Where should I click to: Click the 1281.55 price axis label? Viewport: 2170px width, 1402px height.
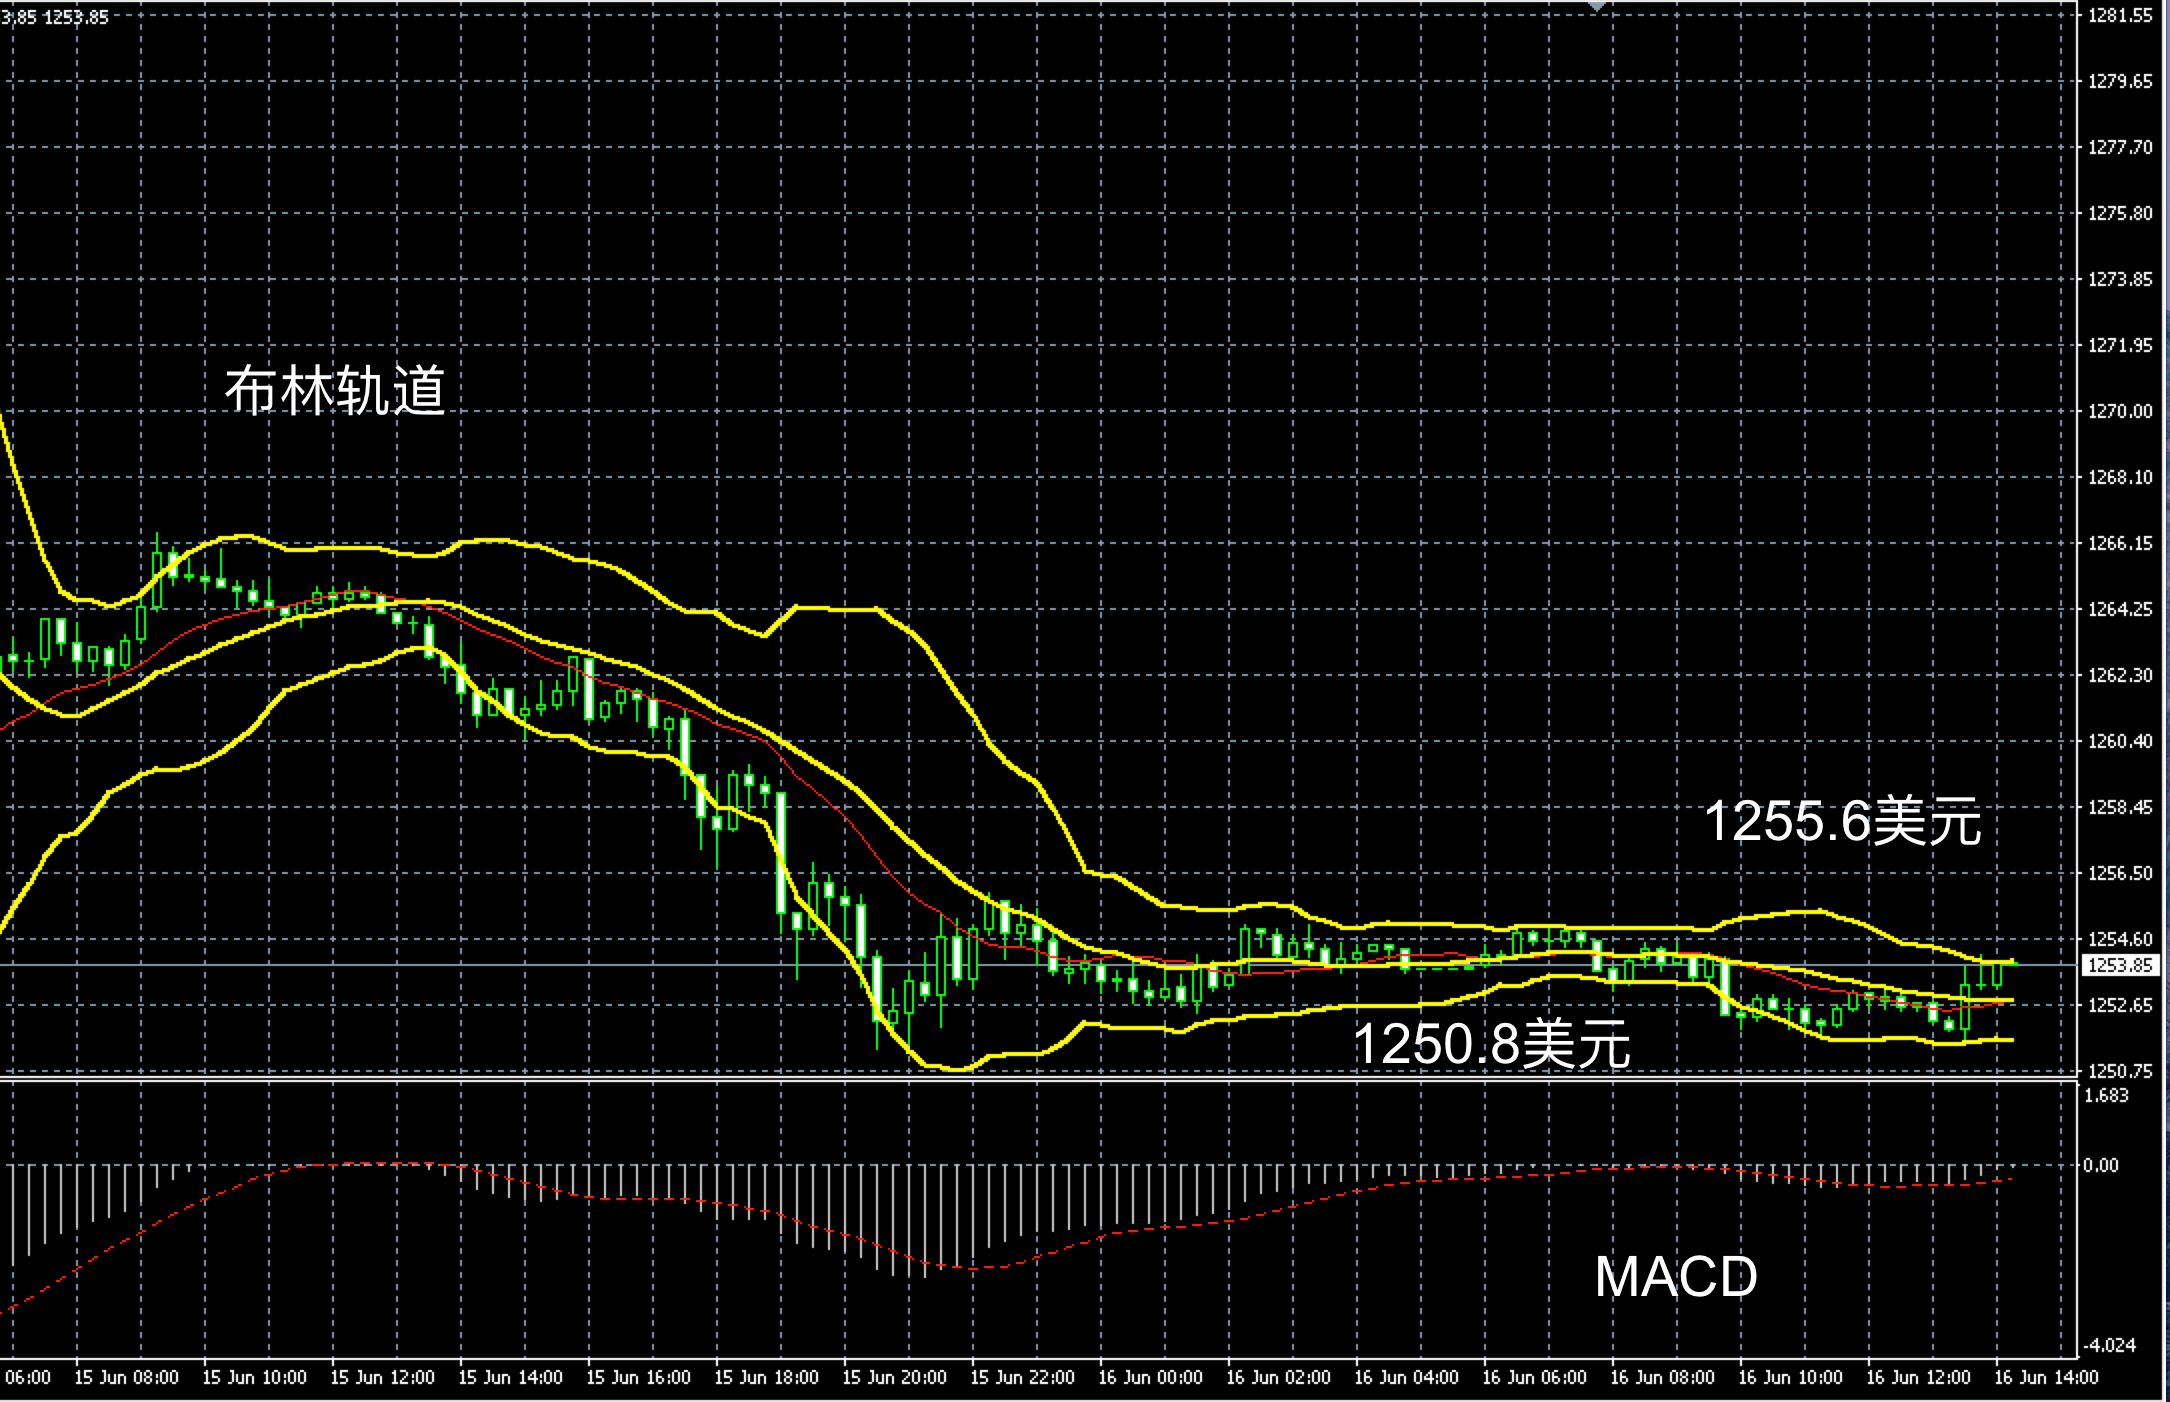(2120, 15)
